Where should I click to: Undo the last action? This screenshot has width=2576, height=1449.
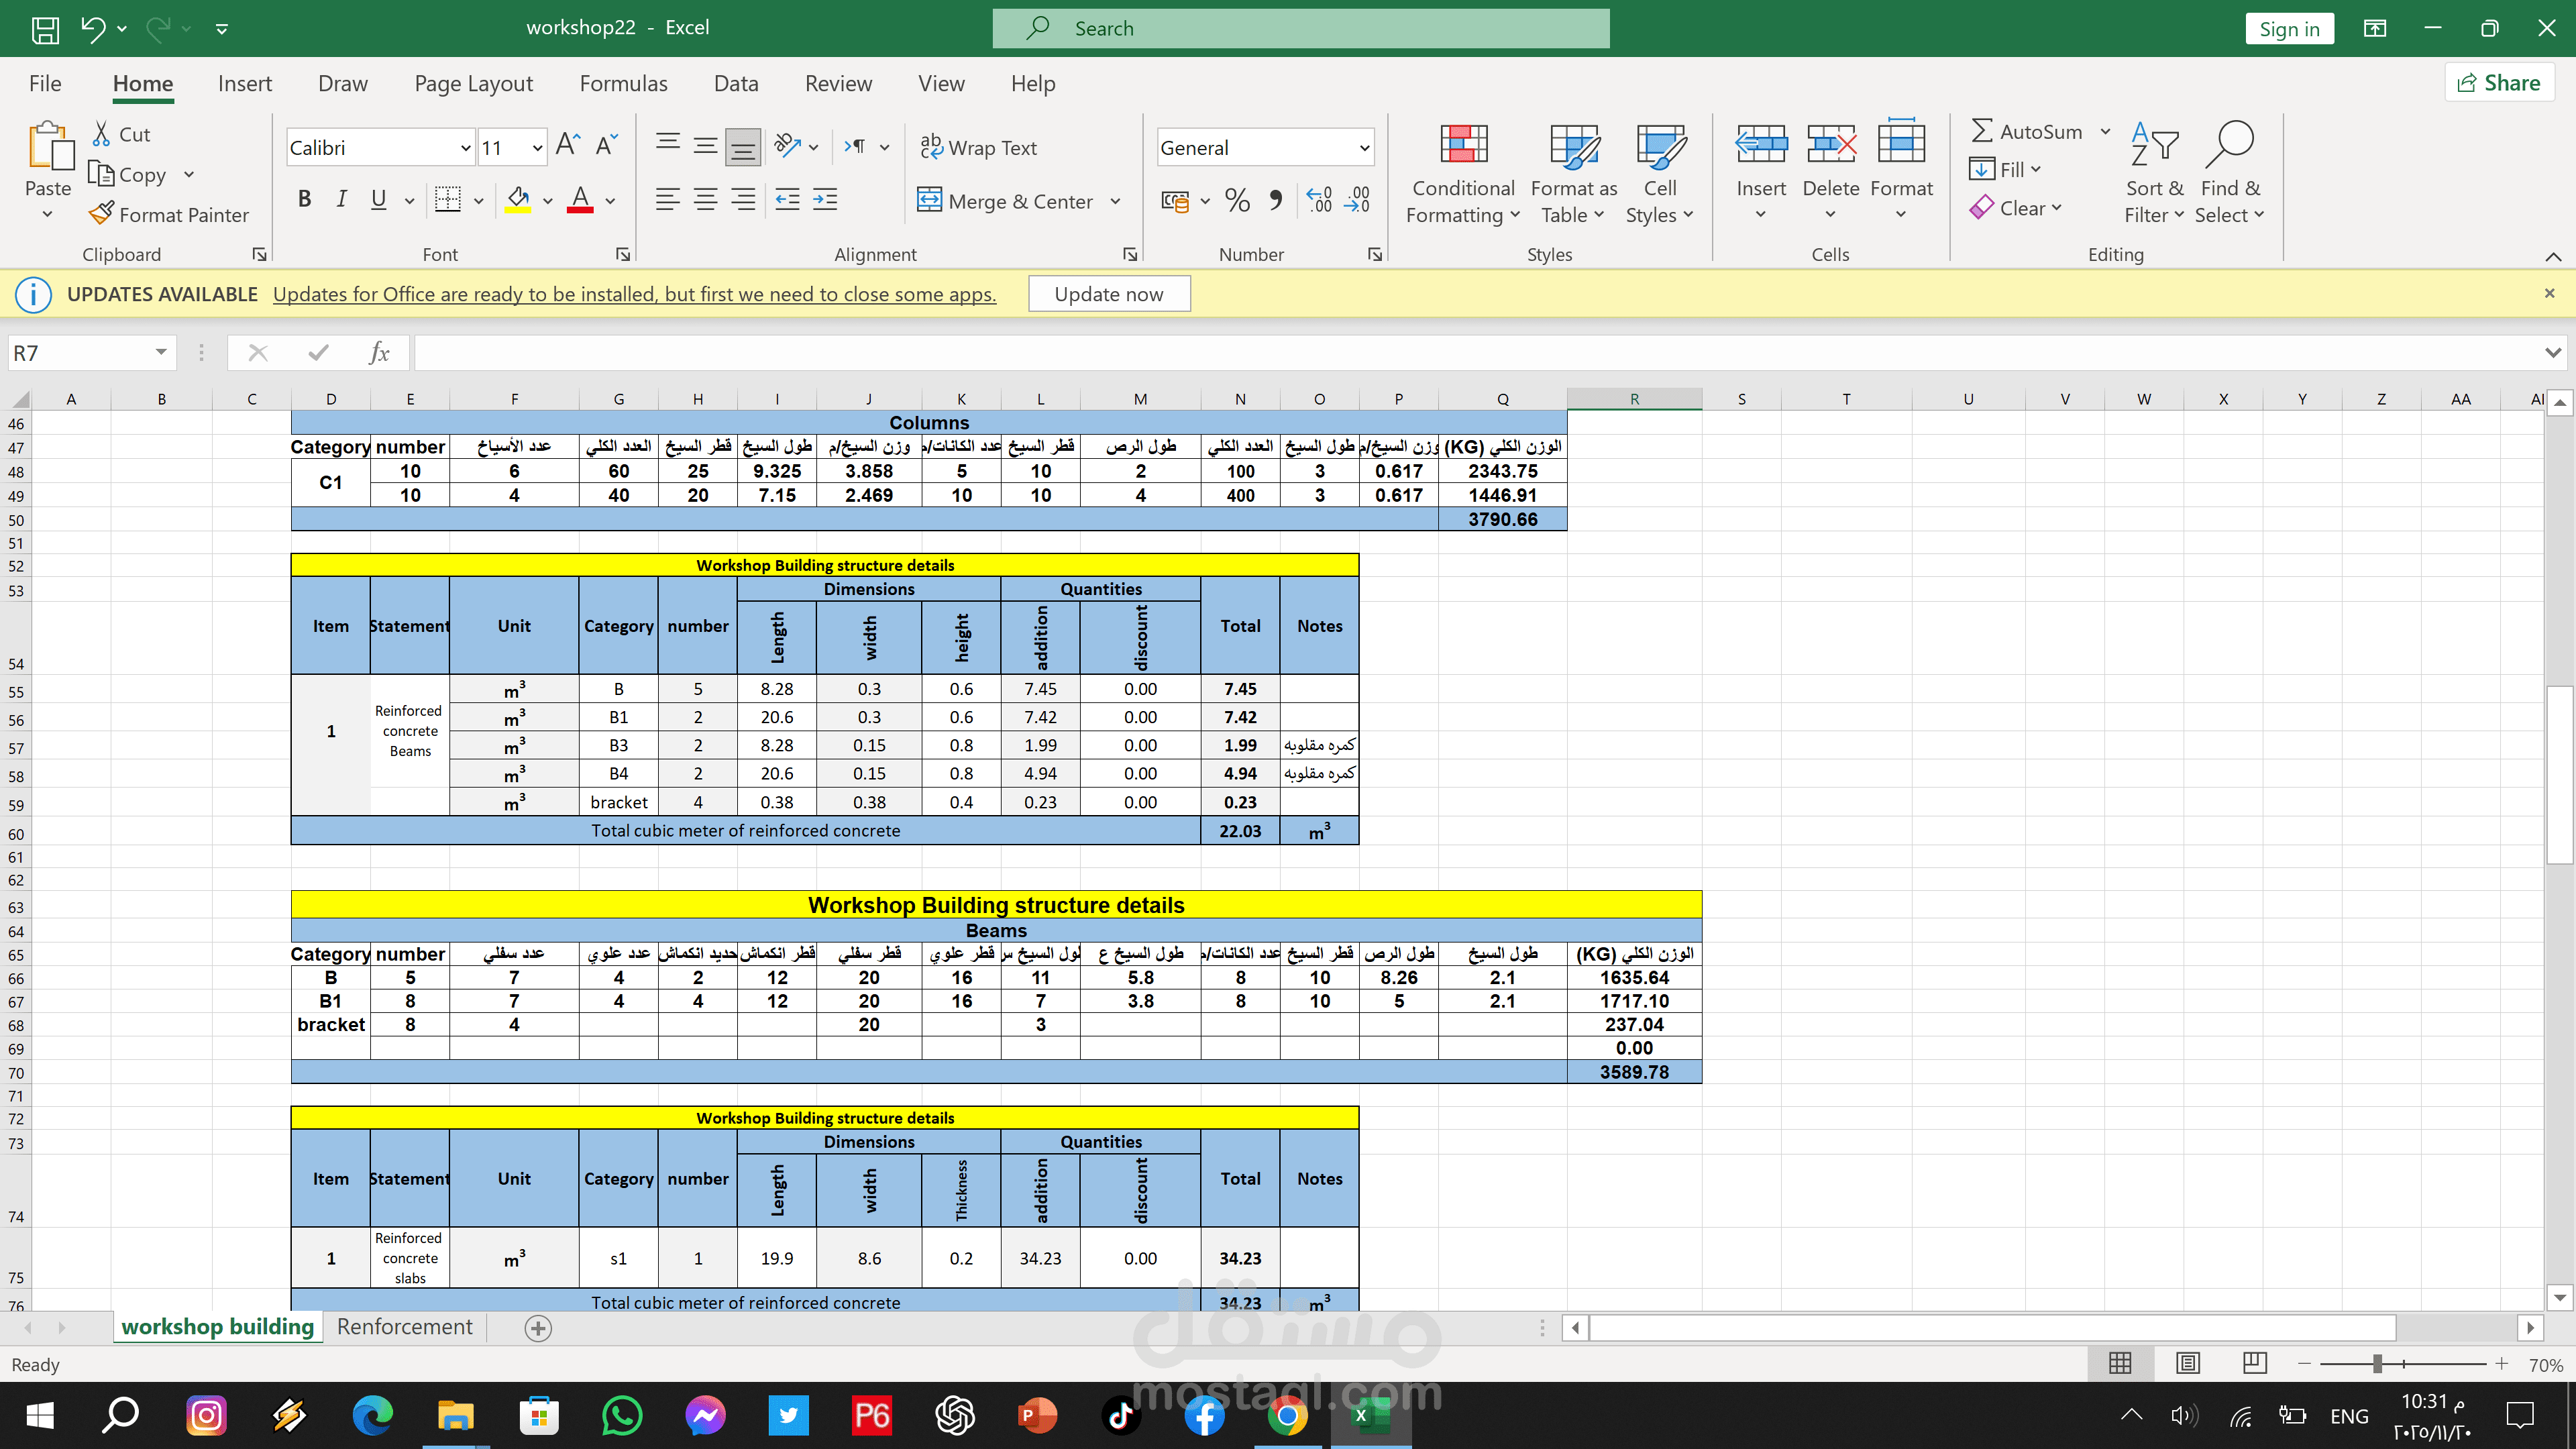coord(93,28)
